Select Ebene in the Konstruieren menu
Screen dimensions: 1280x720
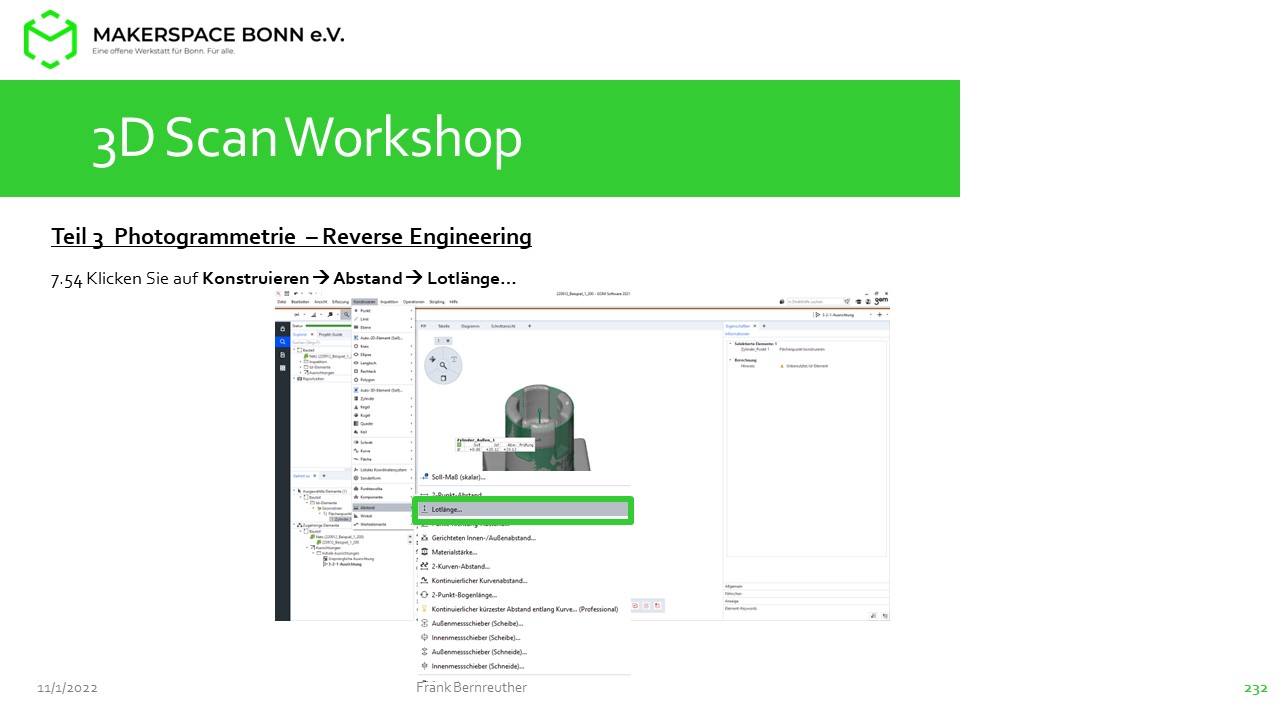pos(383,327)
